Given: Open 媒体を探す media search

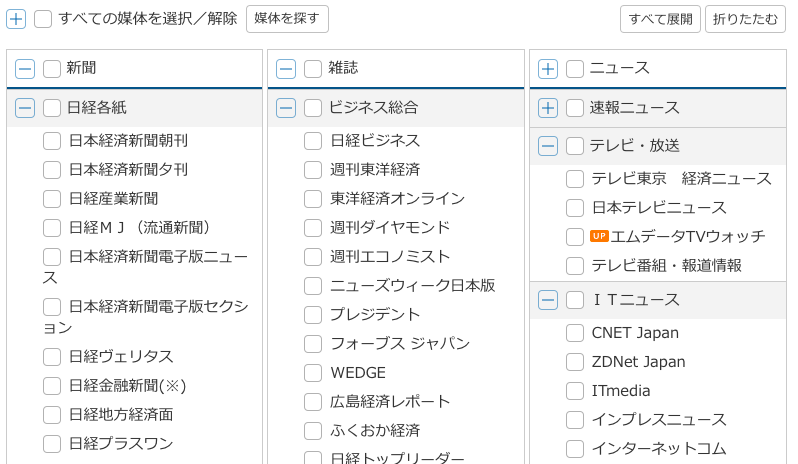Looking at the screenshot, I should coord(287,19).
